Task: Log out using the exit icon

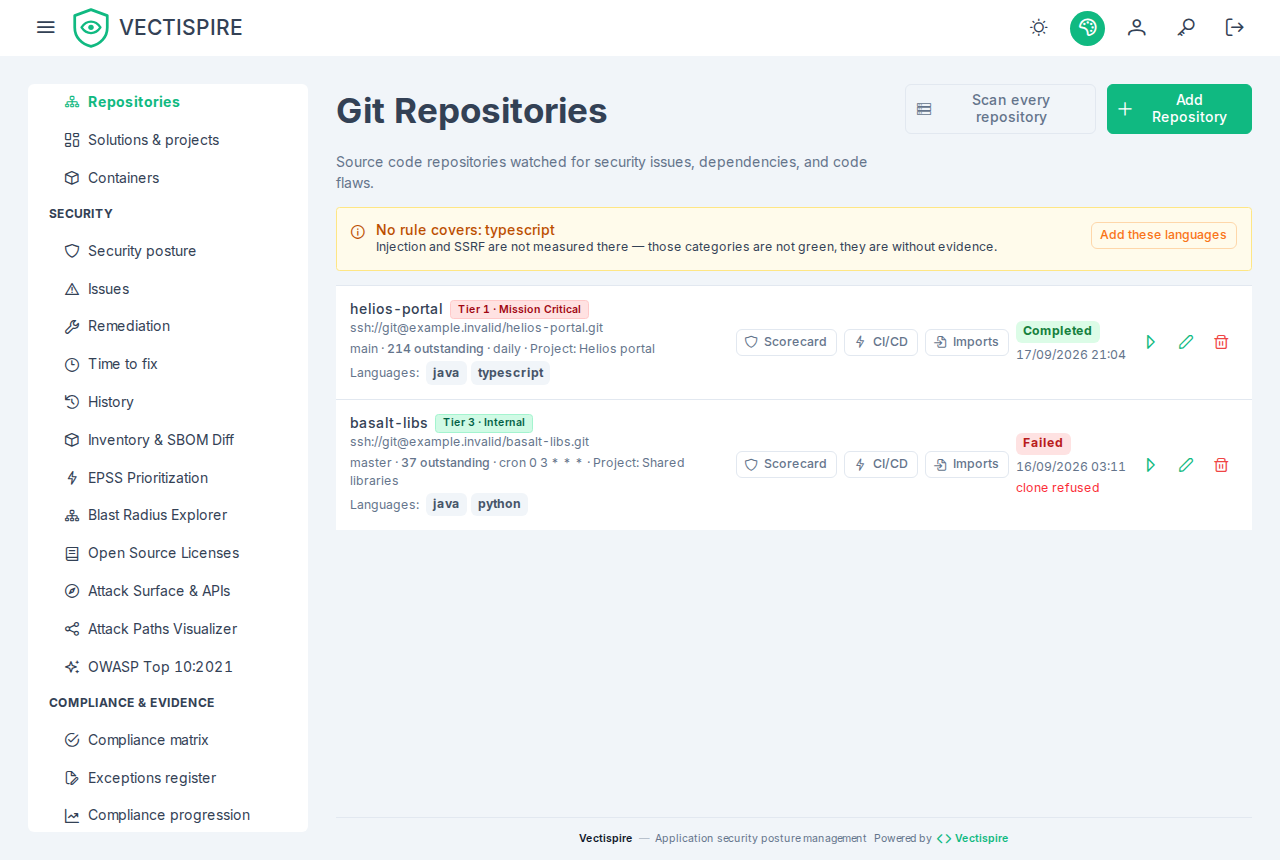Action: tap(1235, 27)
